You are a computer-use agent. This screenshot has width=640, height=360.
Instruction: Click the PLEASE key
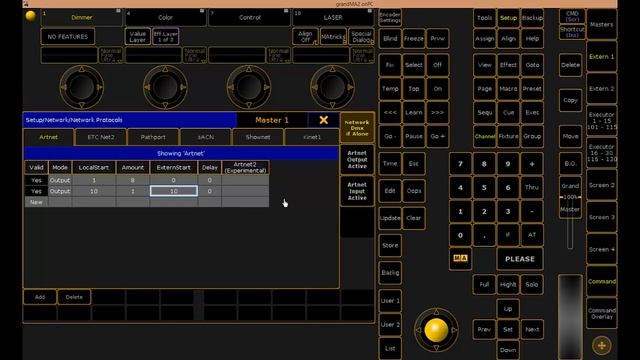[520, 259]
